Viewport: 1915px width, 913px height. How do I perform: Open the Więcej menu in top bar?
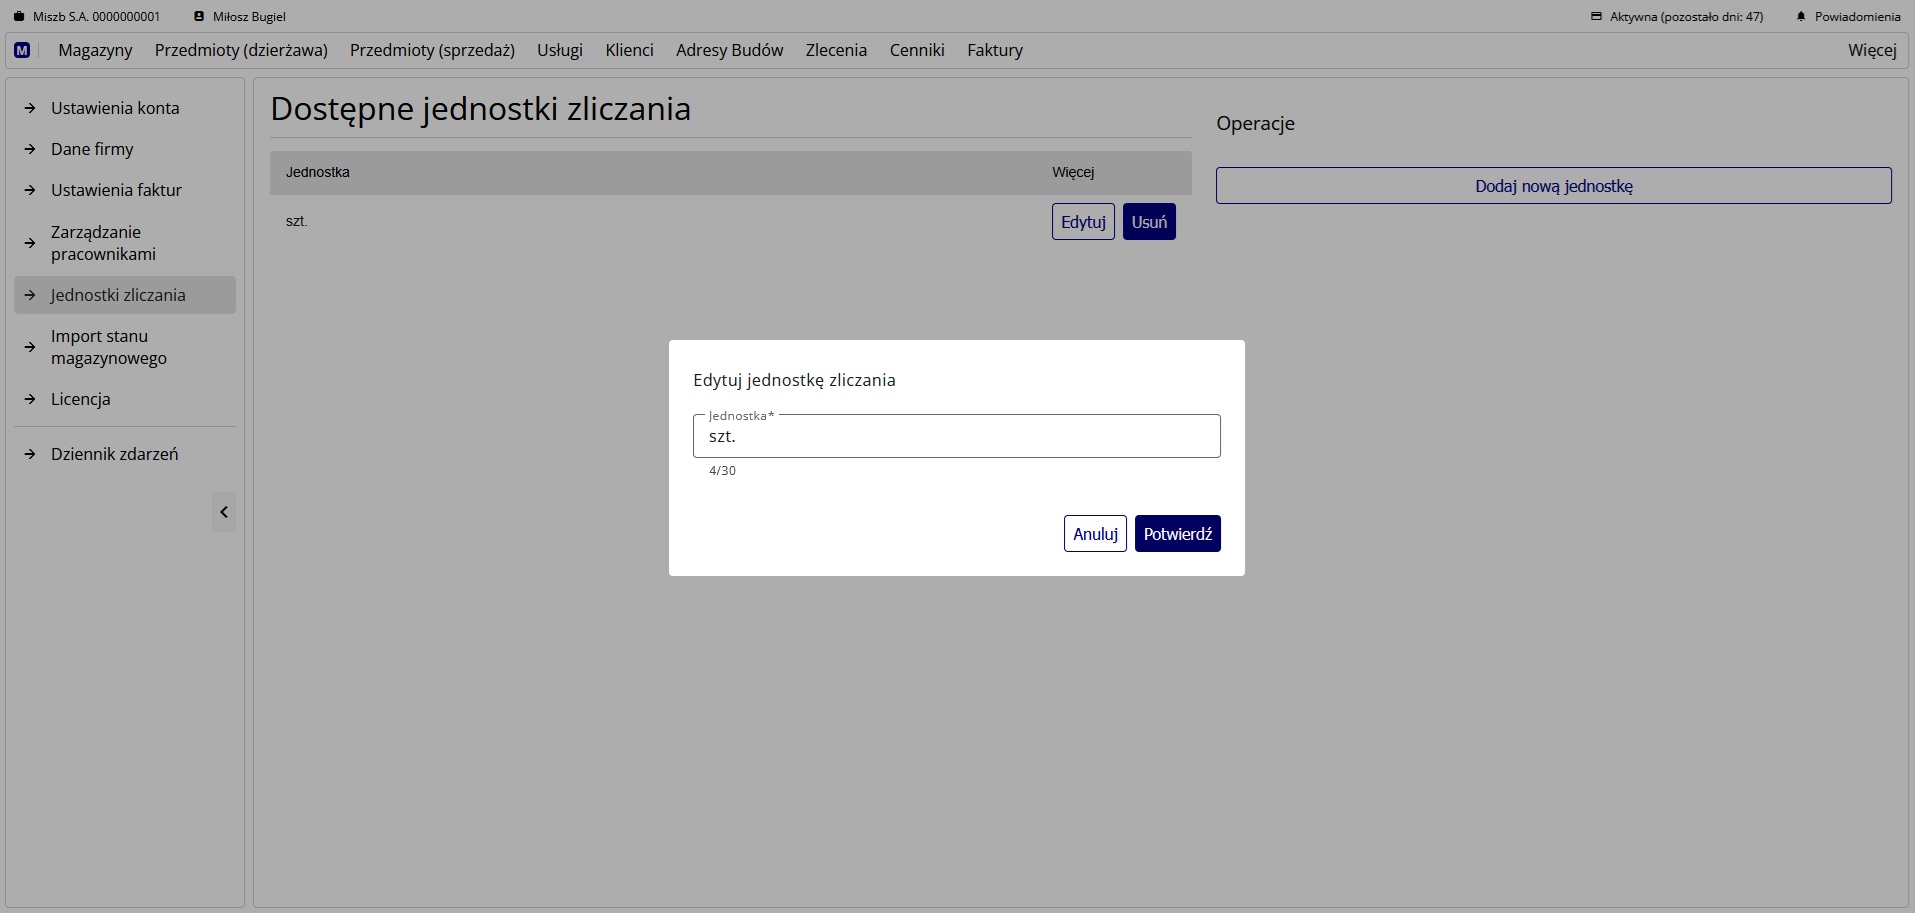click(x=1871, y=50)
